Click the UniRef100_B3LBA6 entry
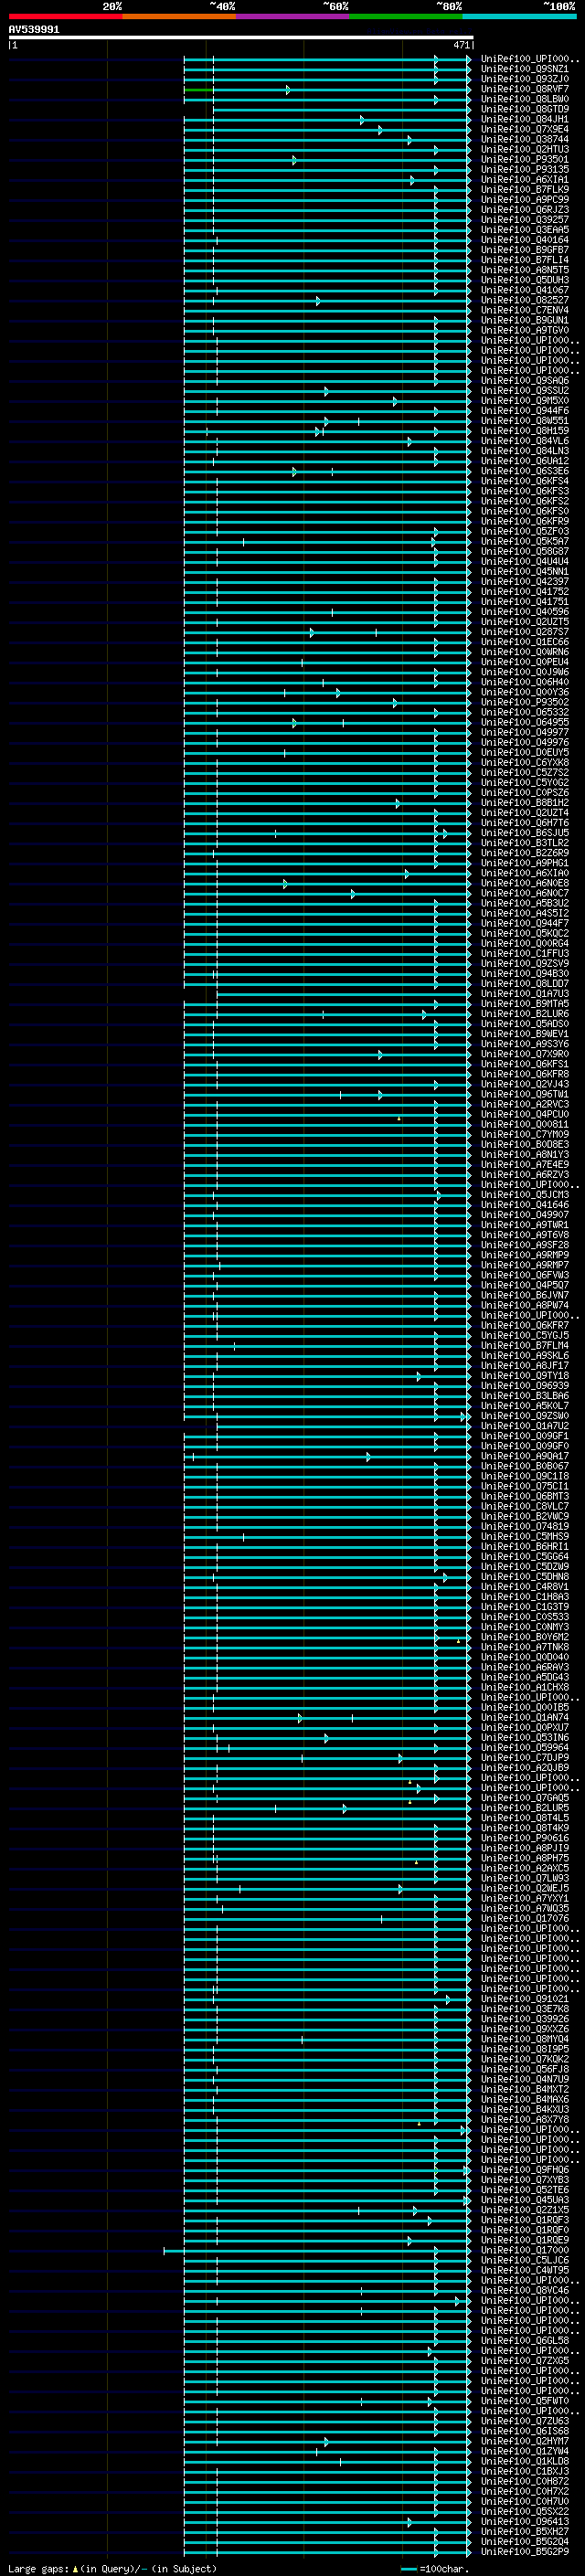585x2576 pixels. click(525, 1395)
